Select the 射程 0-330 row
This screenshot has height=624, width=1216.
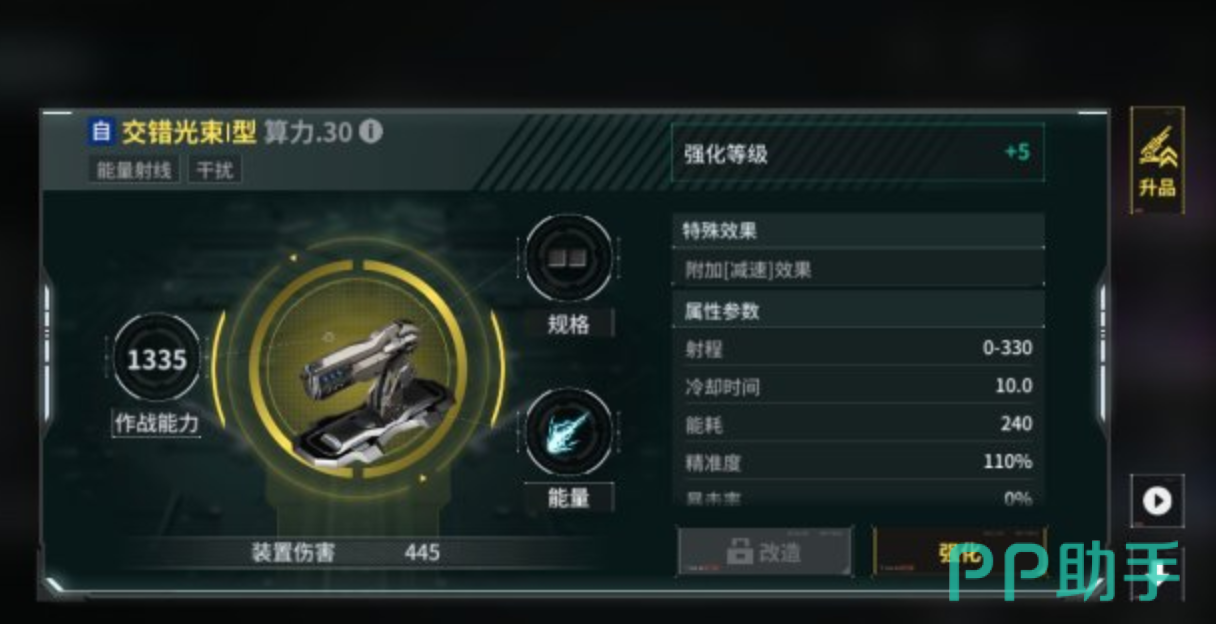(858, 348)
